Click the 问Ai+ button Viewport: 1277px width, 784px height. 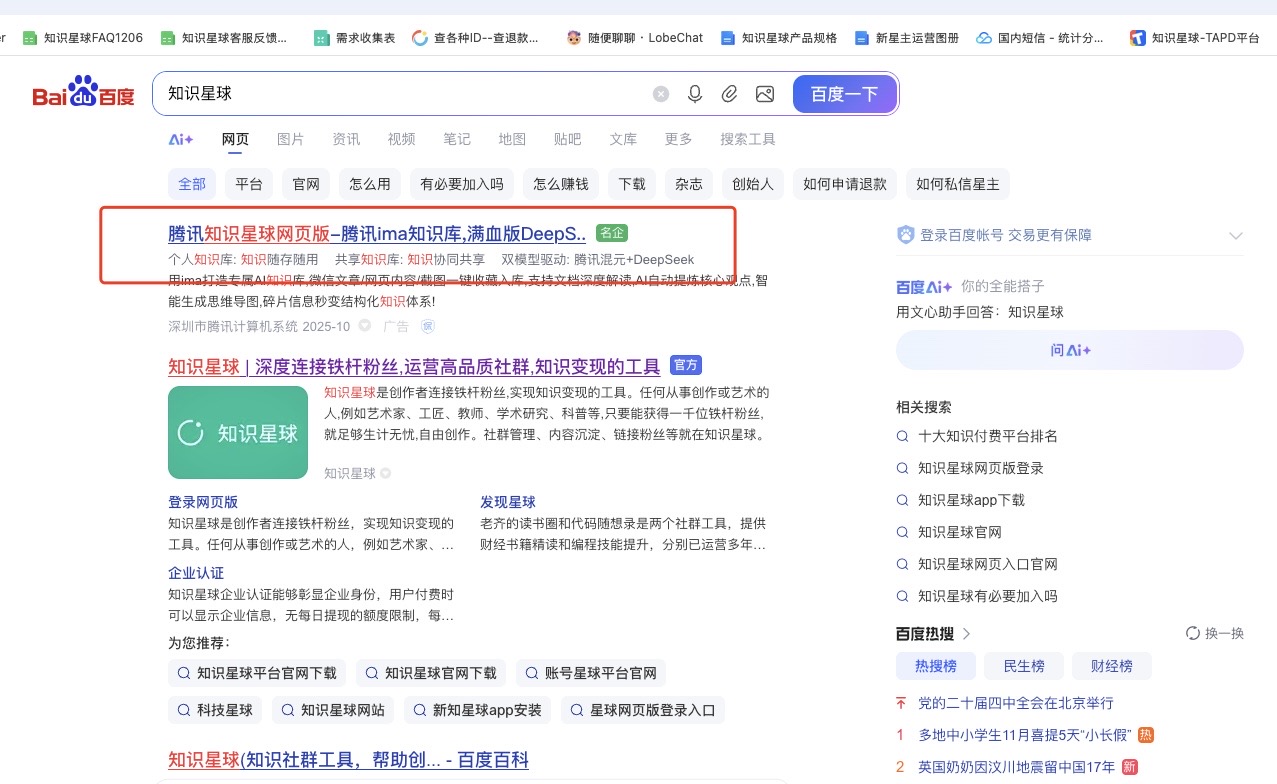[x=1069, y=350]
